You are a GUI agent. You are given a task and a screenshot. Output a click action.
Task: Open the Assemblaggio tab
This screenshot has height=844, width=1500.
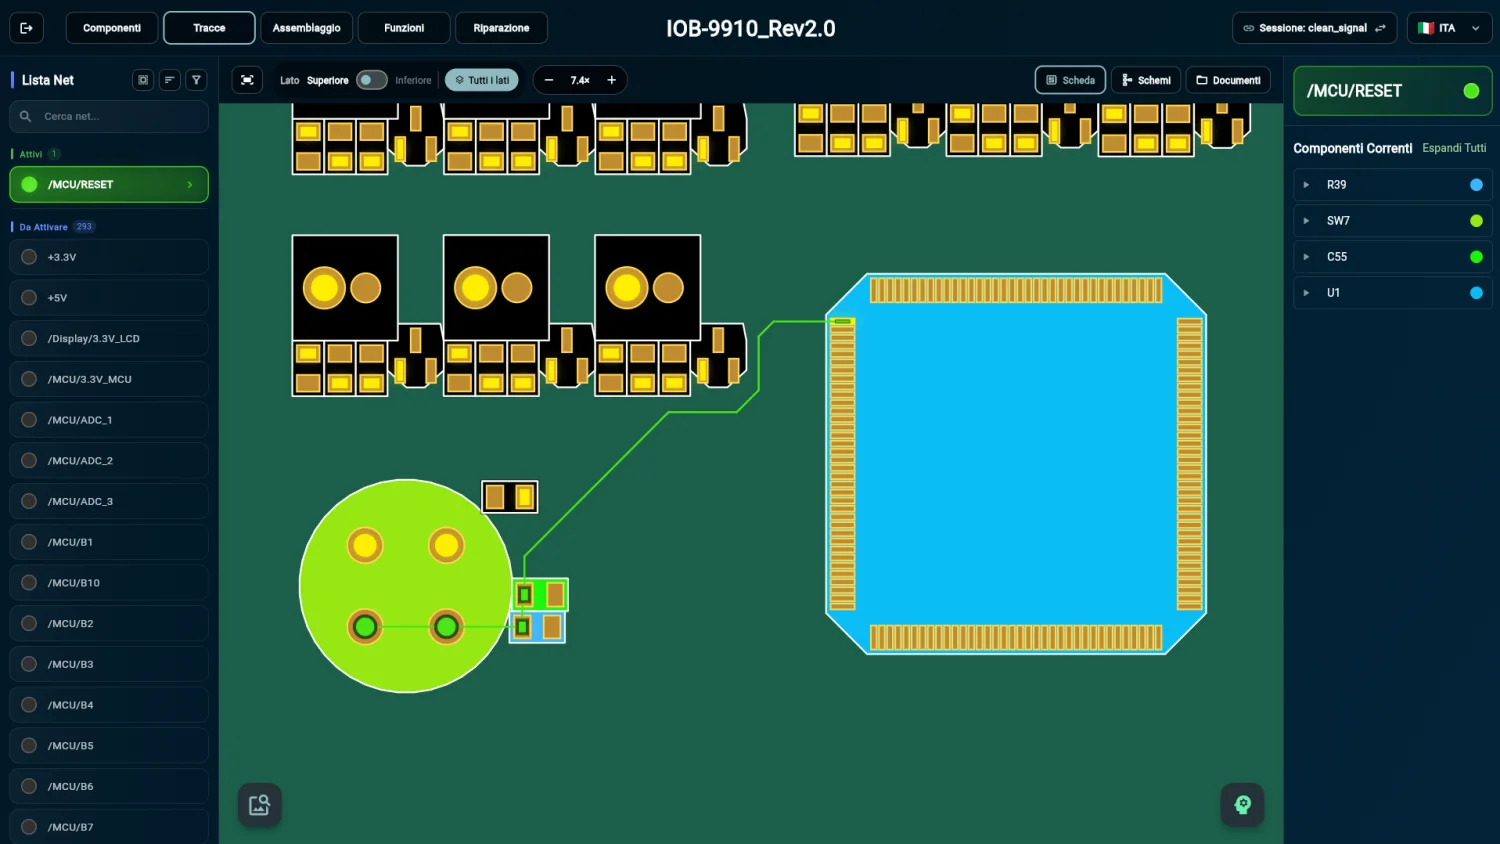coord(306,28)
